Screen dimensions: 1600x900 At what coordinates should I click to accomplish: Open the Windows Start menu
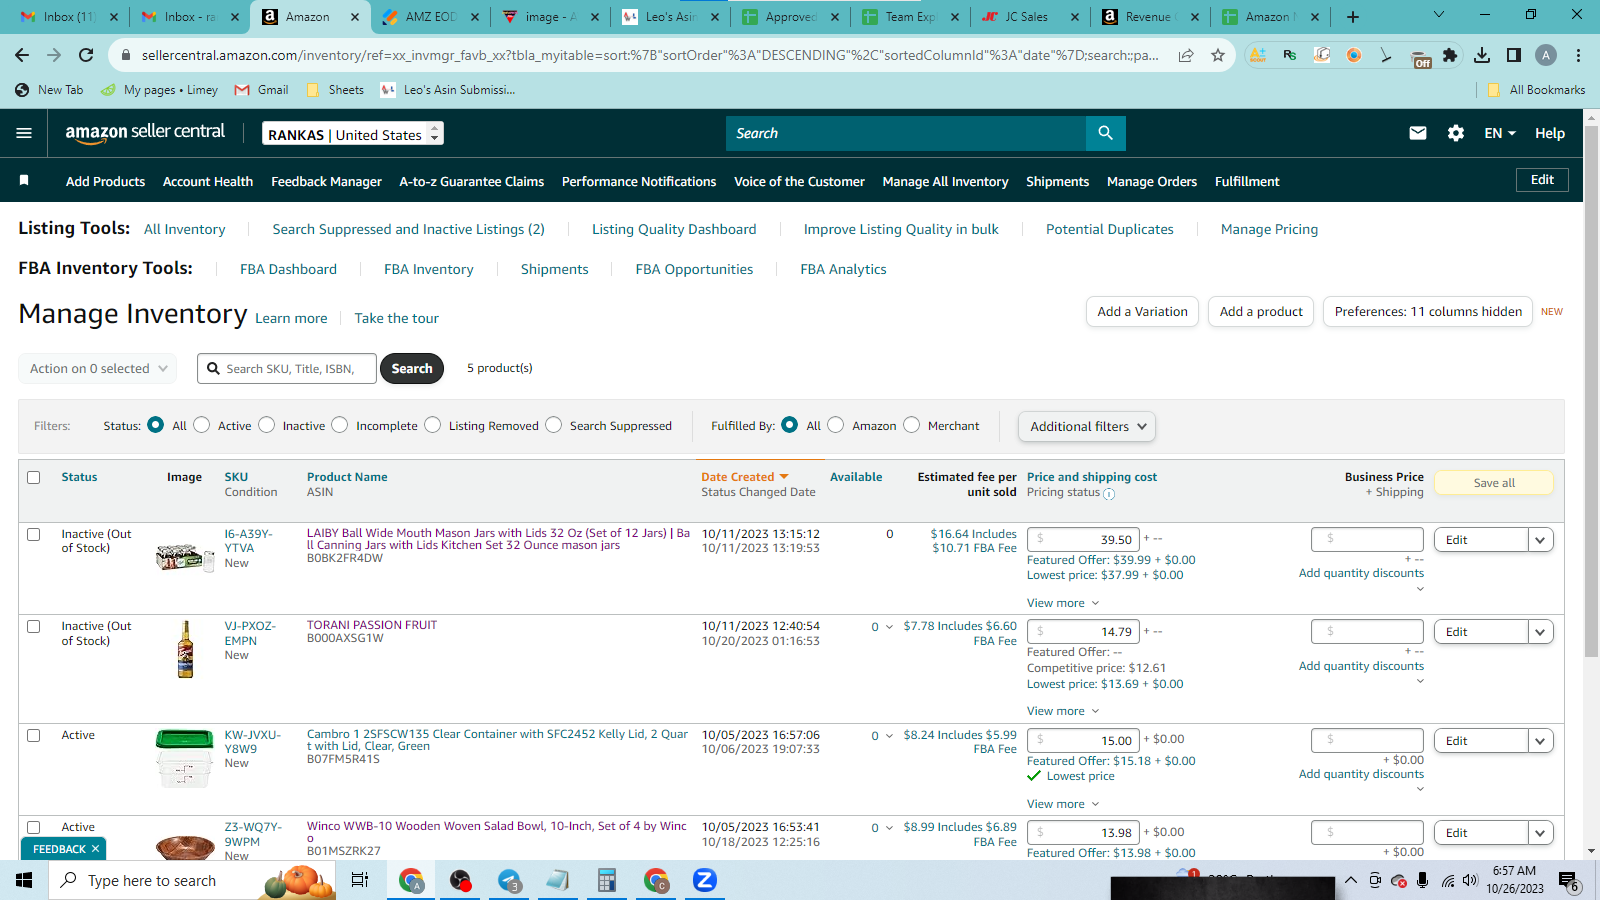[x=24, y=880]
